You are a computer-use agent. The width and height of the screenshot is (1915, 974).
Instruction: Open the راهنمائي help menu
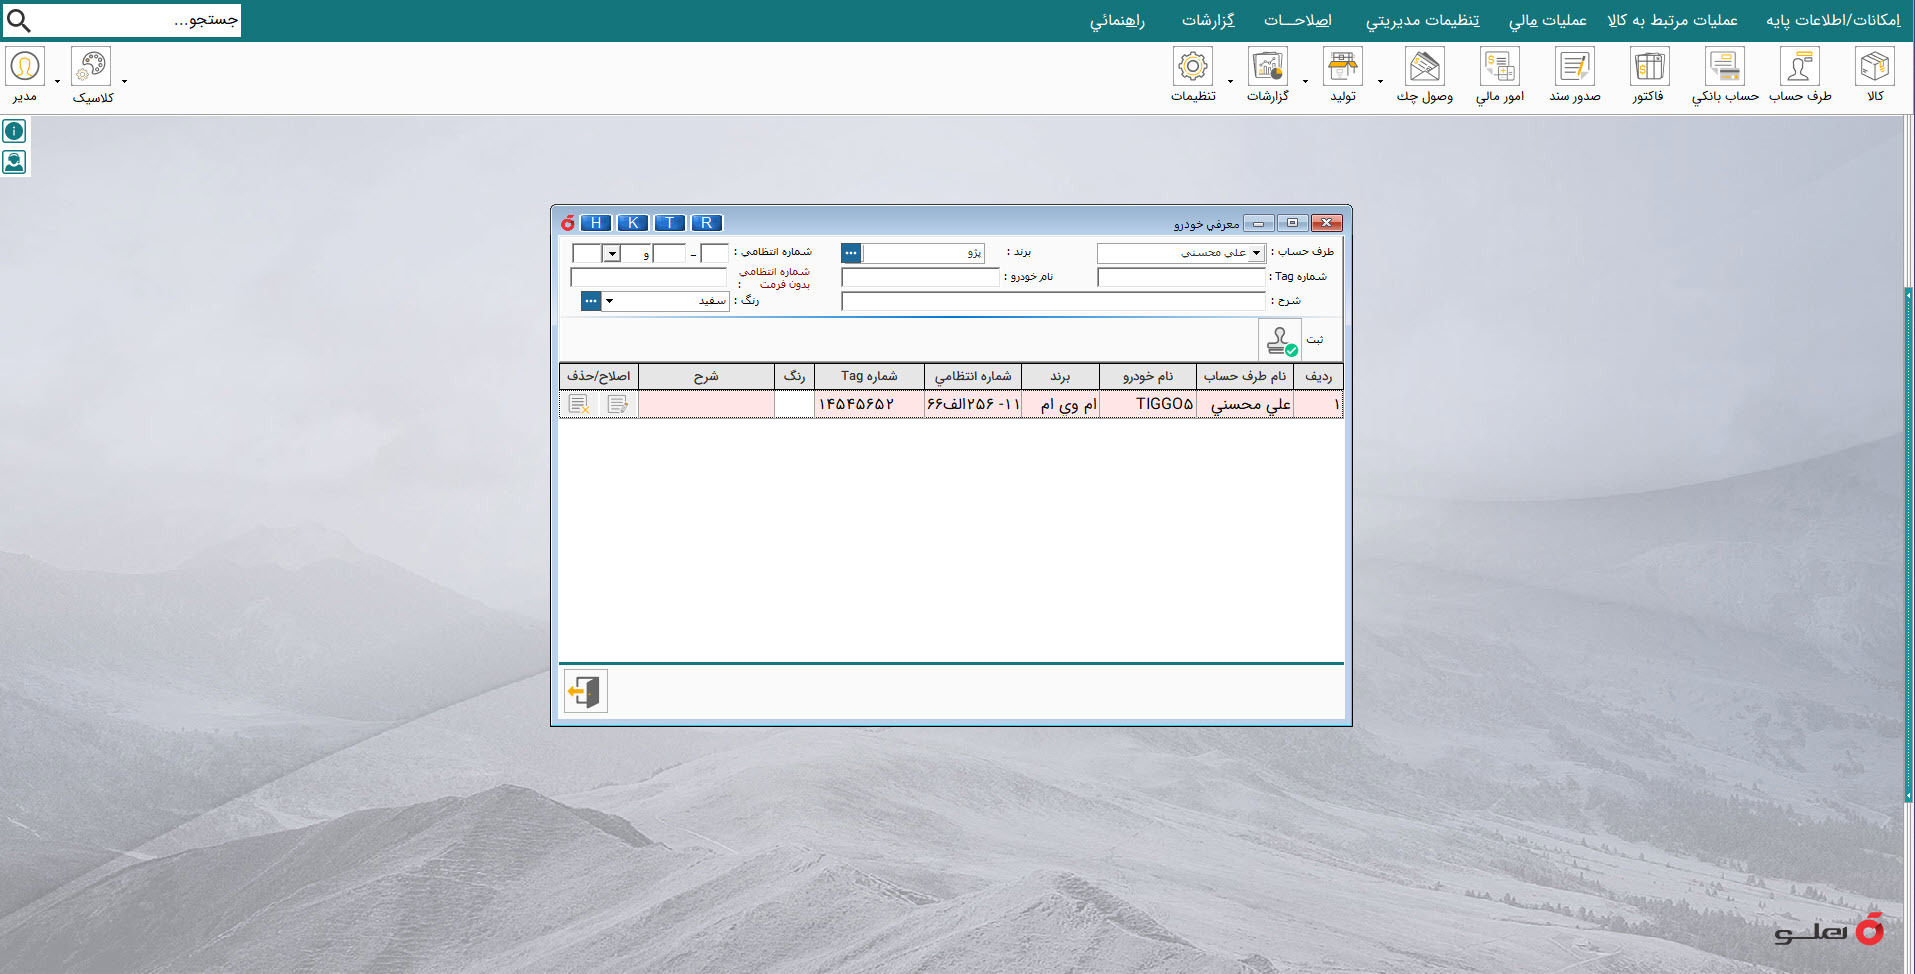pos(1117,20)
